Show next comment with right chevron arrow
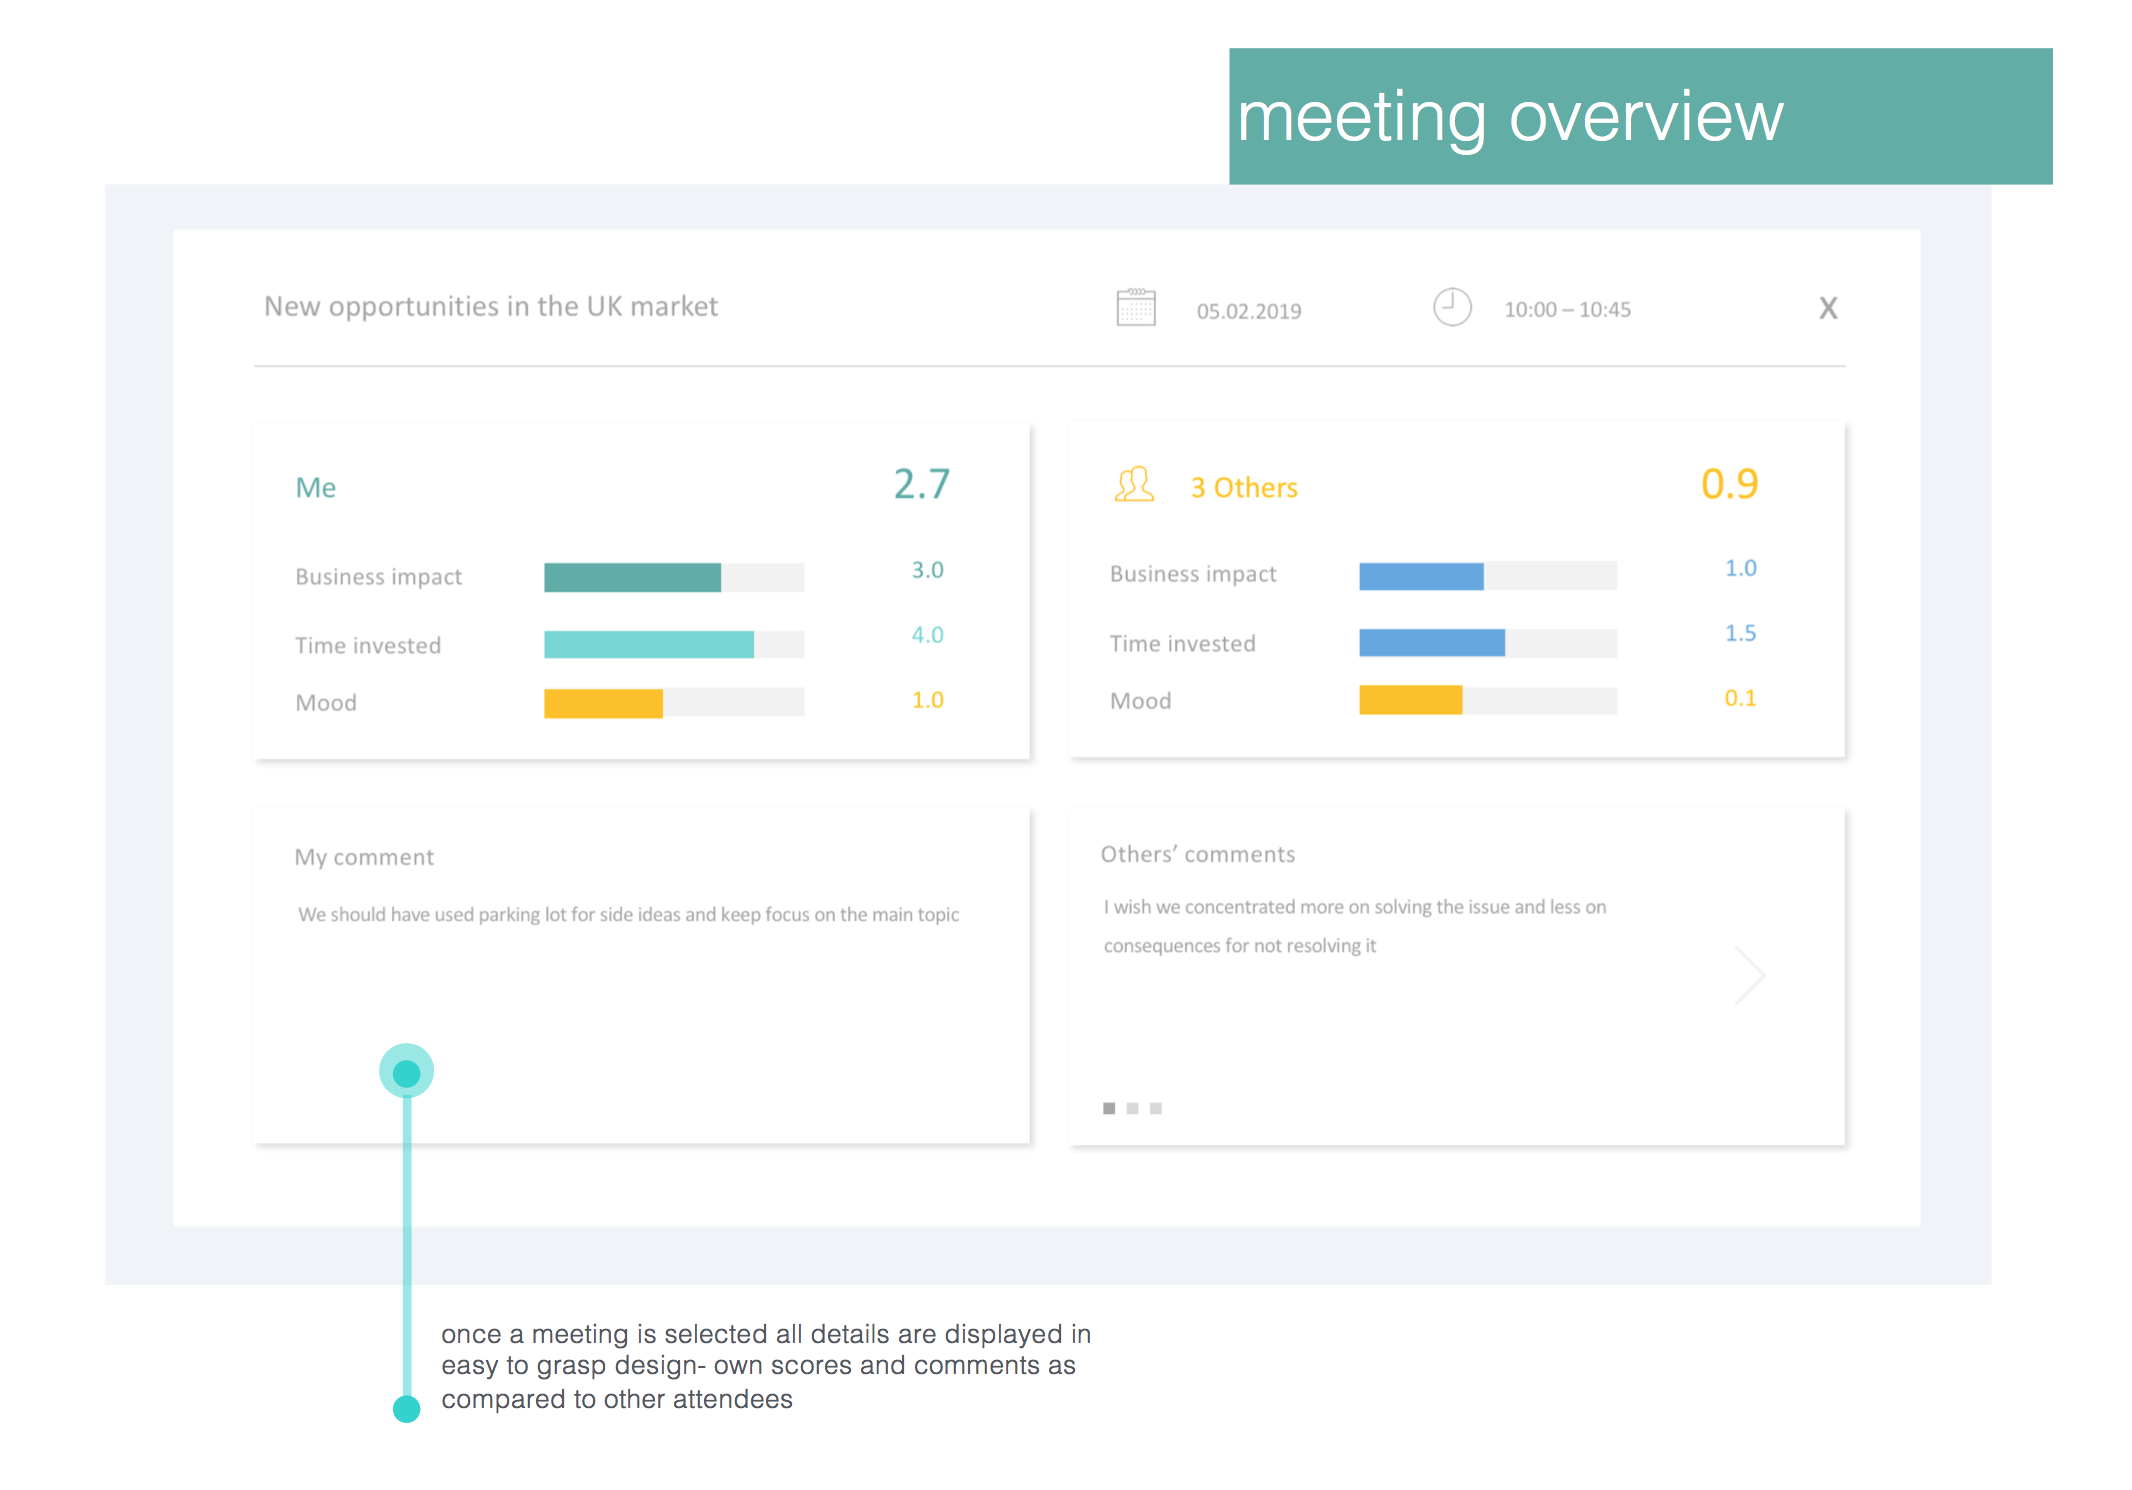This screenshot has height=1490, width=2132. click(x=1749, y=975)
